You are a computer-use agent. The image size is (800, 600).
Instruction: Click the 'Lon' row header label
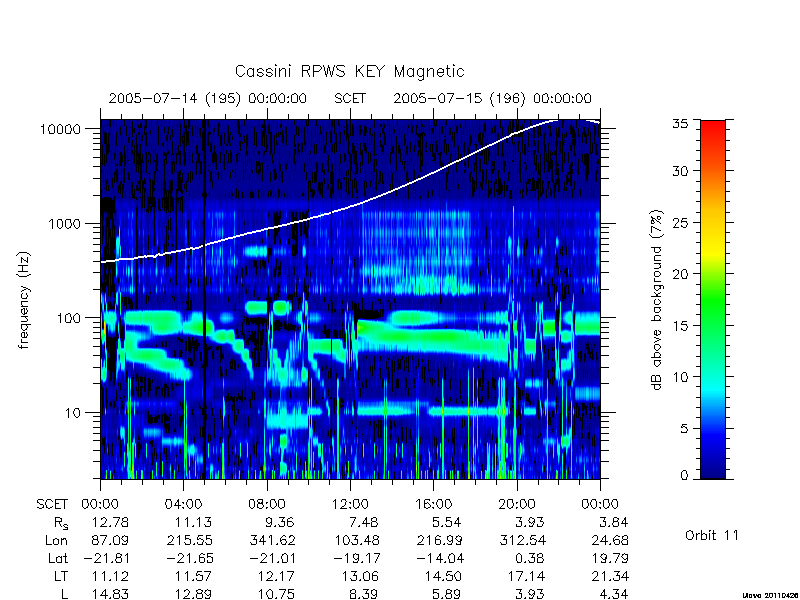(x=57, y=540)
